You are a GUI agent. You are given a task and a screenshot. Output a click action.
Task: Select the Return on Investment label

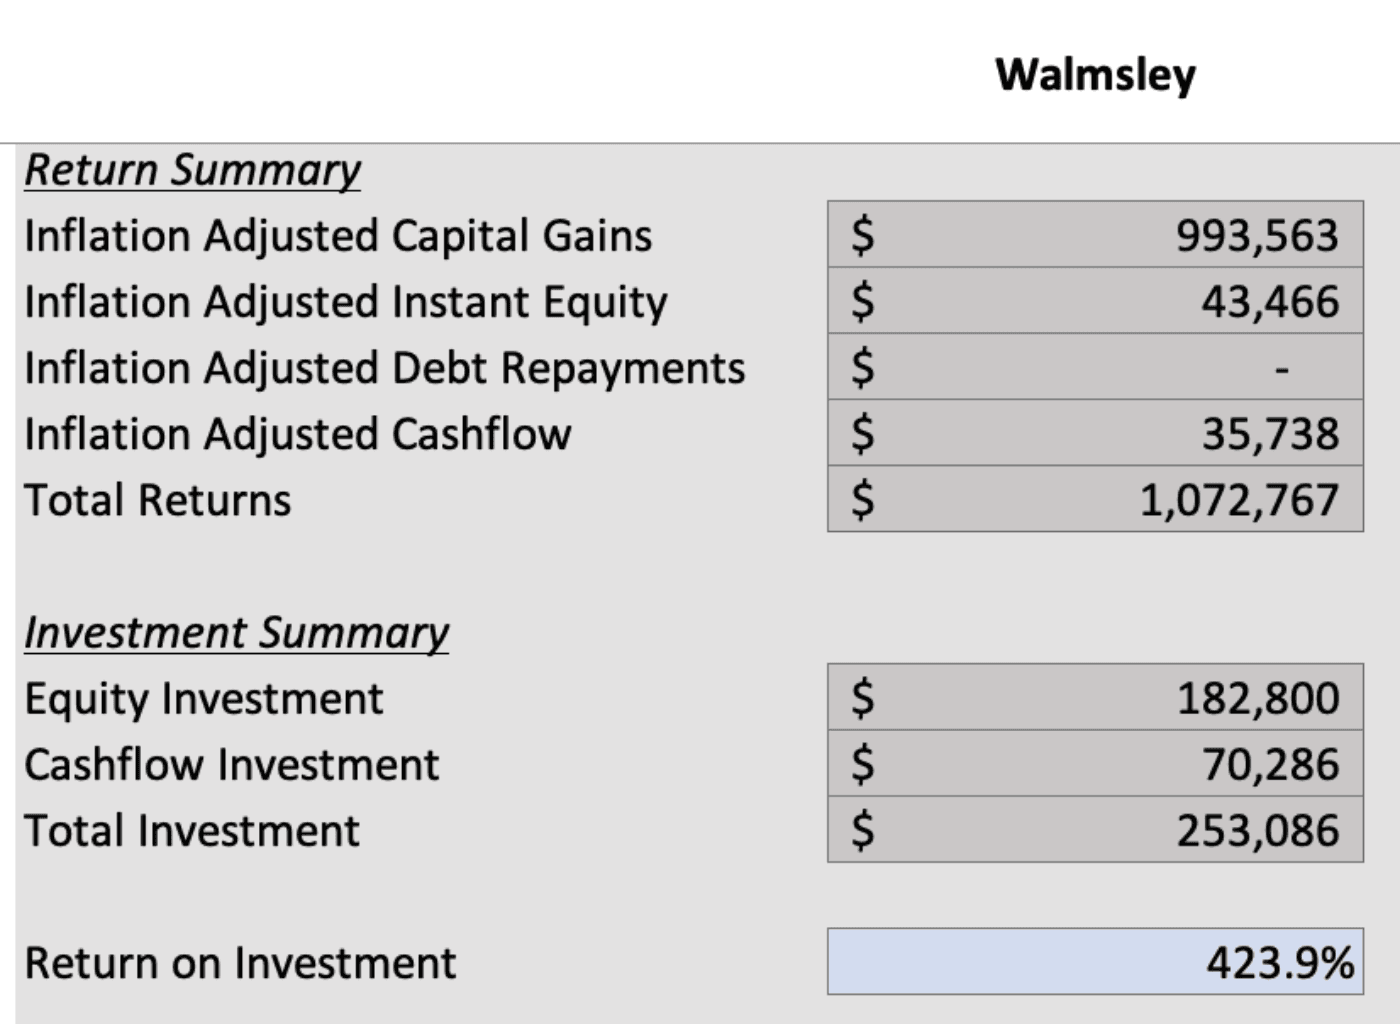[240, 963]
